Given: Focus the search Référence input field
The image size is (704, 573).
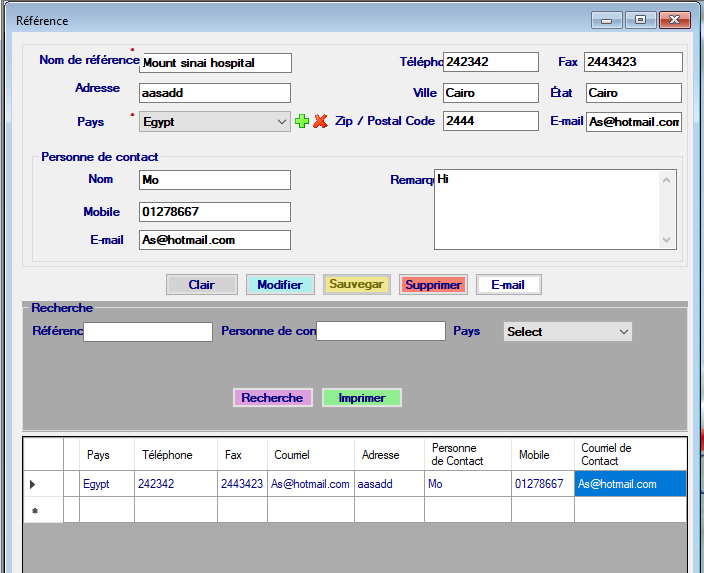Looking at the screenshot, I should (148, 331).
